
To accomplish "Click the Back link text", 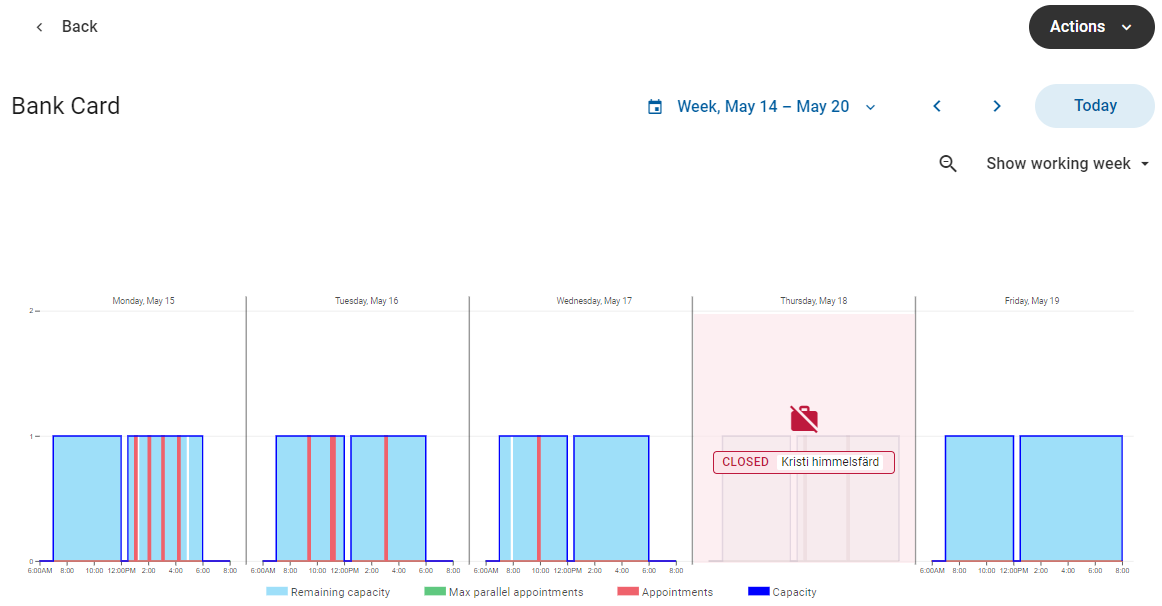I will click(79, 27).
